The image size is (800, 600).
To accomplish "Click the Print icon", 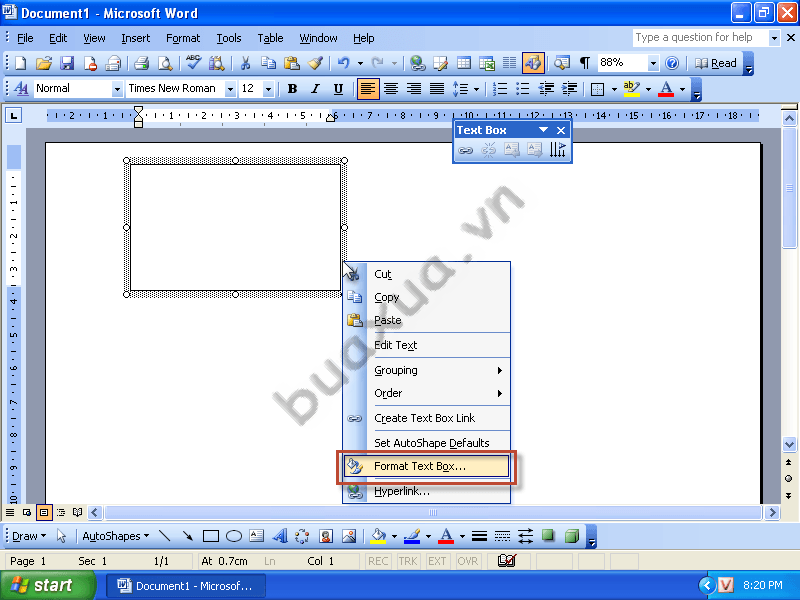I will [x=141, y=63].
